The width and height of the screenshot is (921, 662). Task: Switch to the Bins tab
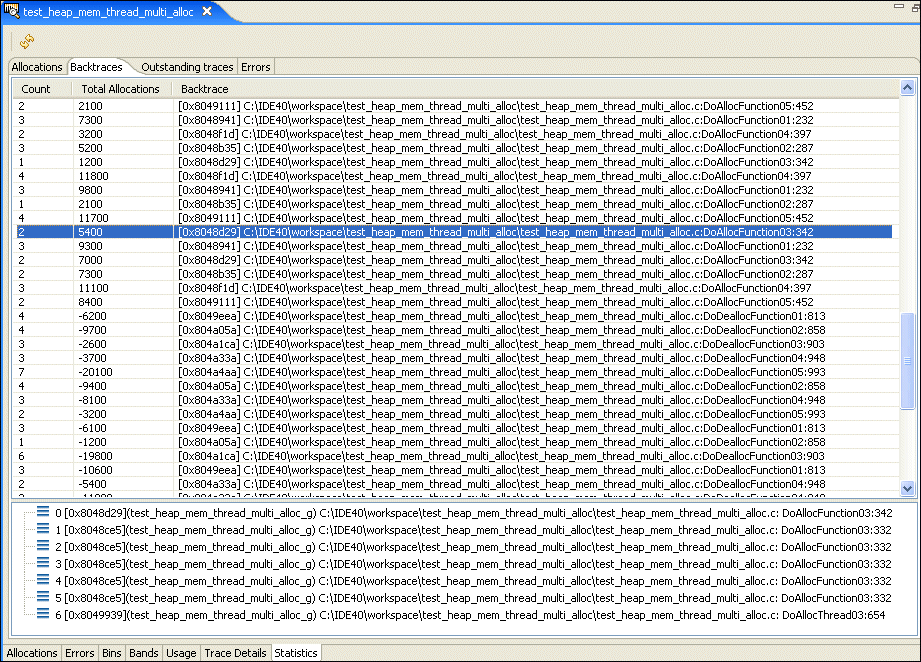[x=111, y=653]
